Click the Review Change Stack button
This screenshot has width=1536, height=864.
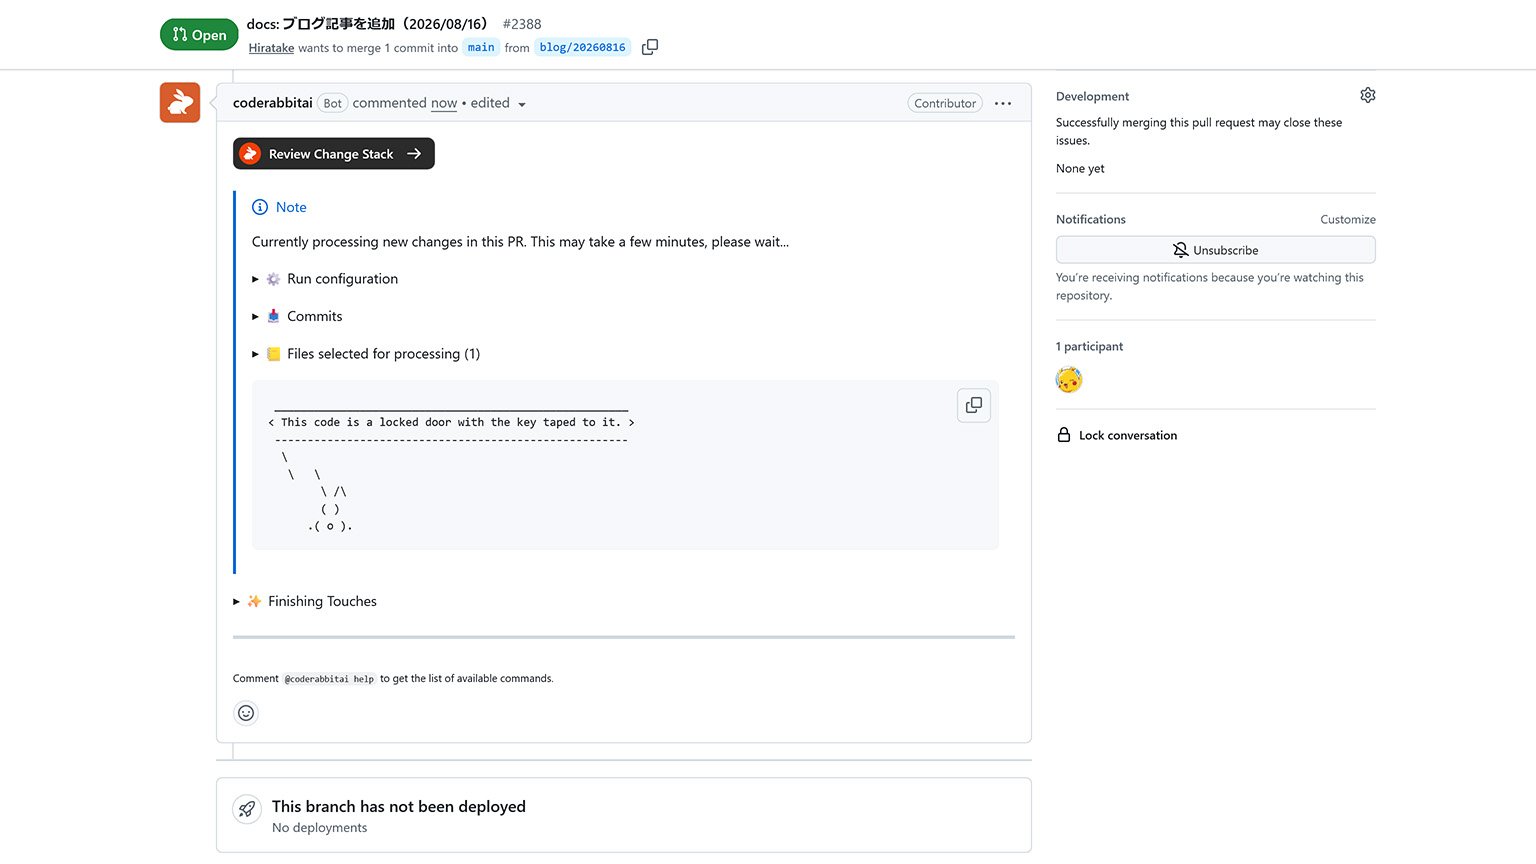pyautogui.click(x=334, y=153)
